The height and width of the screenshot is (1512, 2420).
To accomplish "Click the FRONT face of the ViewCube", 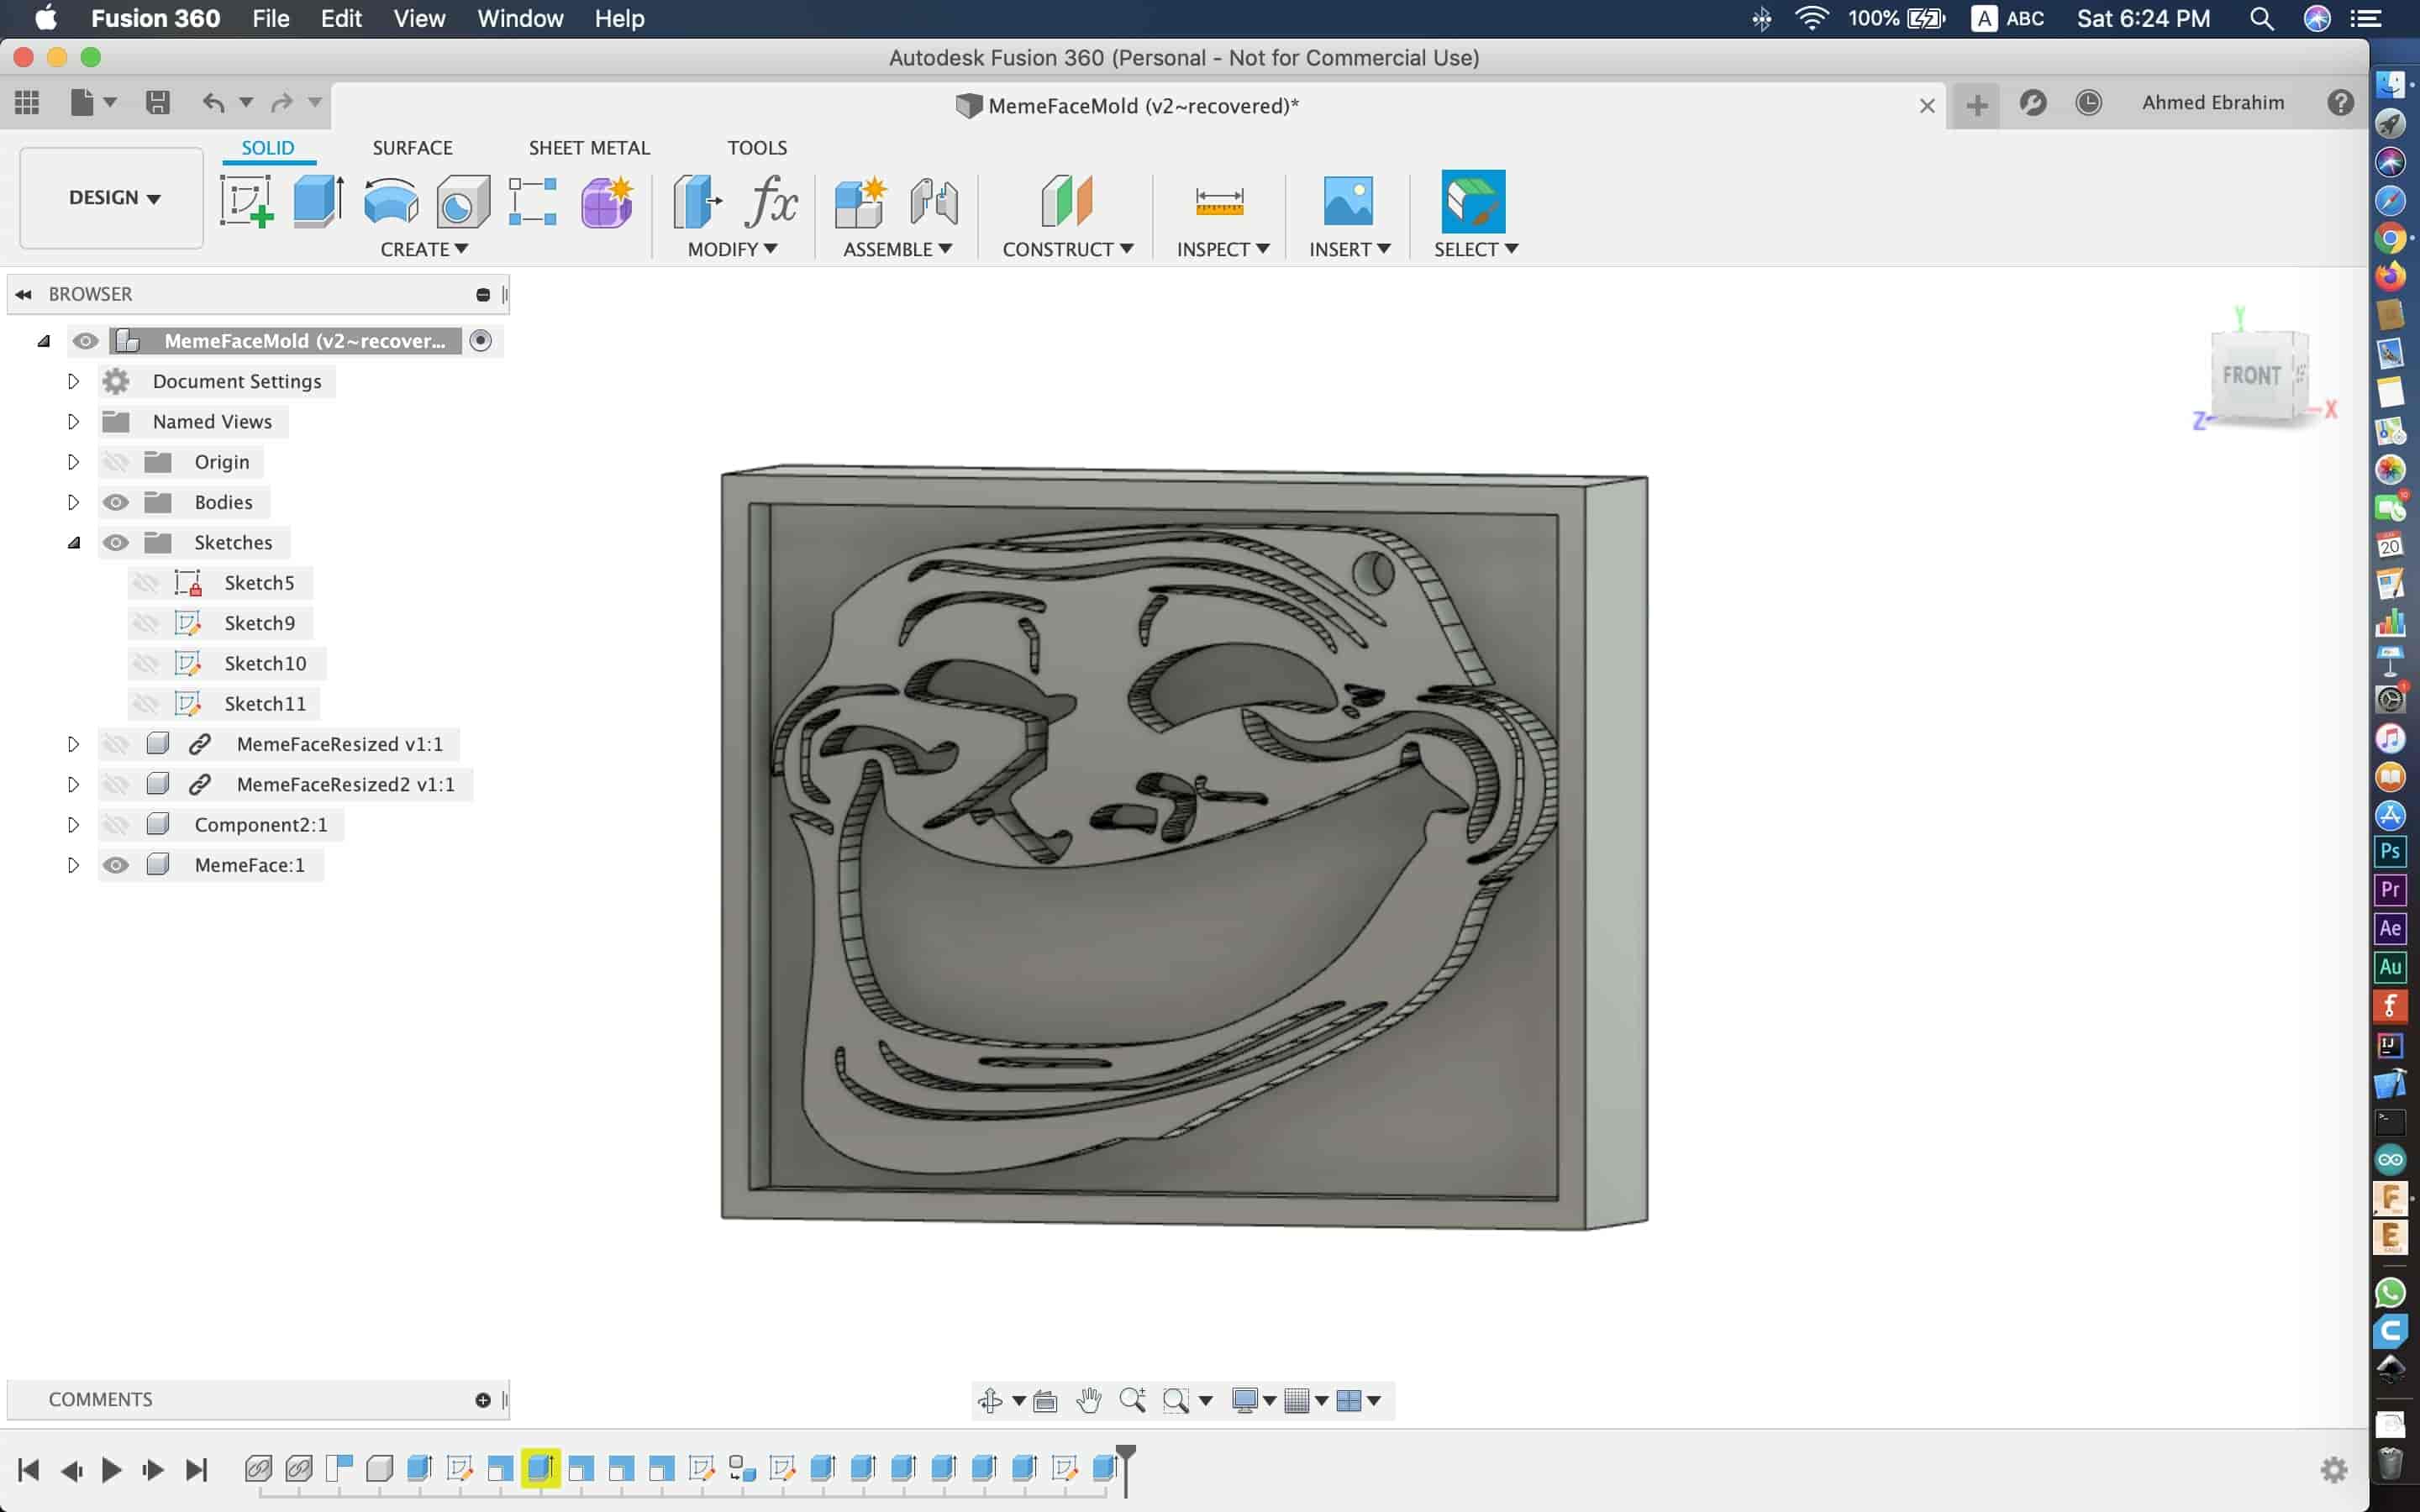I will [x=2250, y=375].
